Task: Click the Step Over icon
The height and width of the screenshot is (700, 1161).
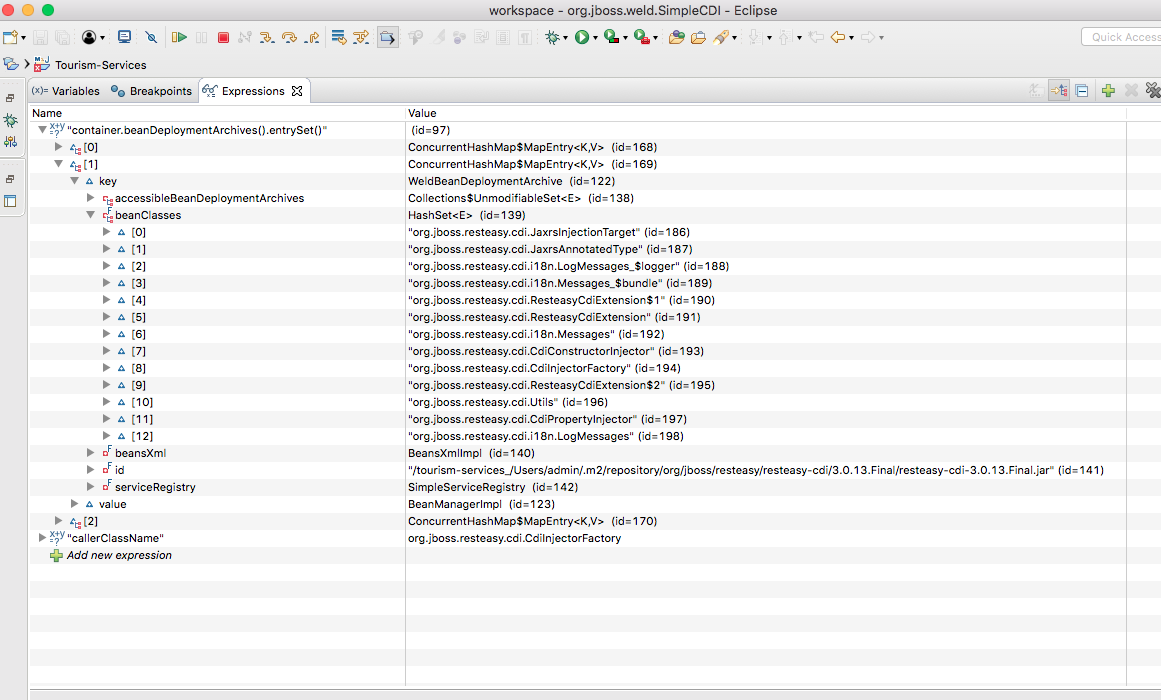Action: coord(289,37)
